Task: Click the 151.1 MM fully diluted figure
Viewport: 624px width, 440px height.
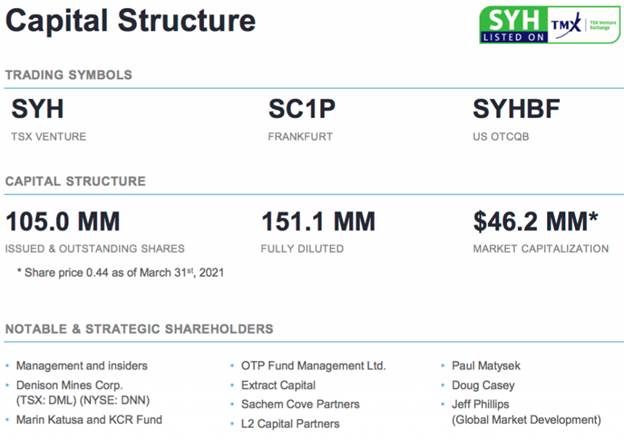Action: coord(318,221)
